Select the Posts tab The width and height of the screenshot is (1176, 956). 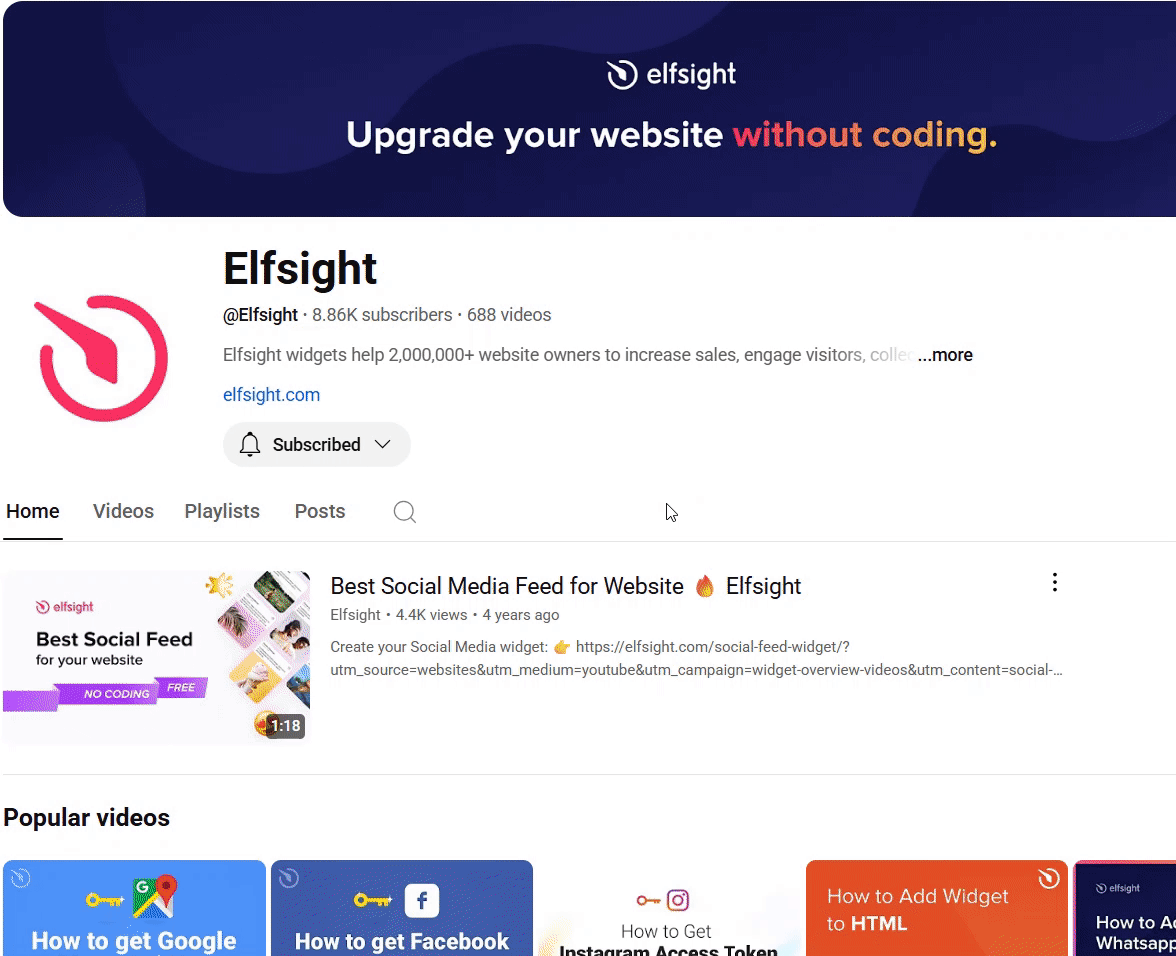[x=320, y=511]
